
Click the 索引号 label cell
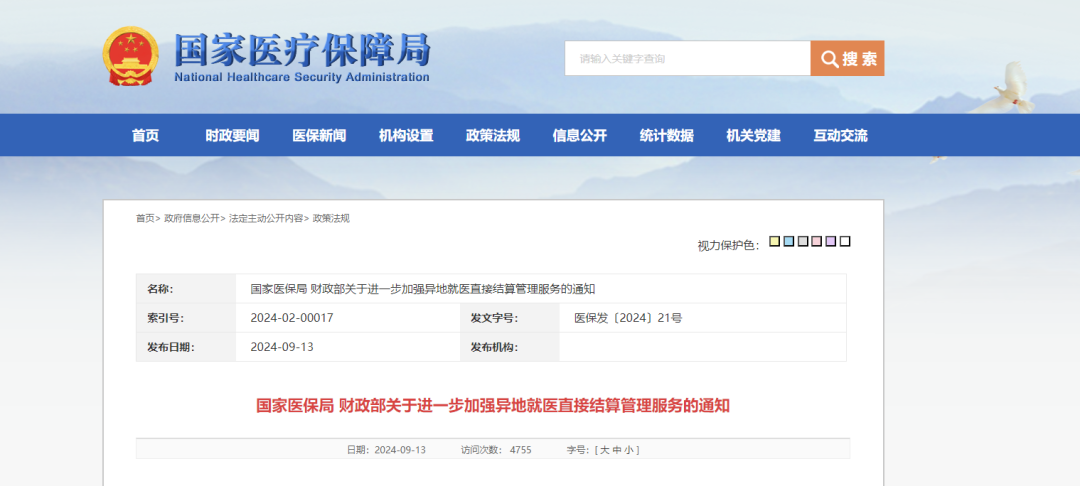186,318
